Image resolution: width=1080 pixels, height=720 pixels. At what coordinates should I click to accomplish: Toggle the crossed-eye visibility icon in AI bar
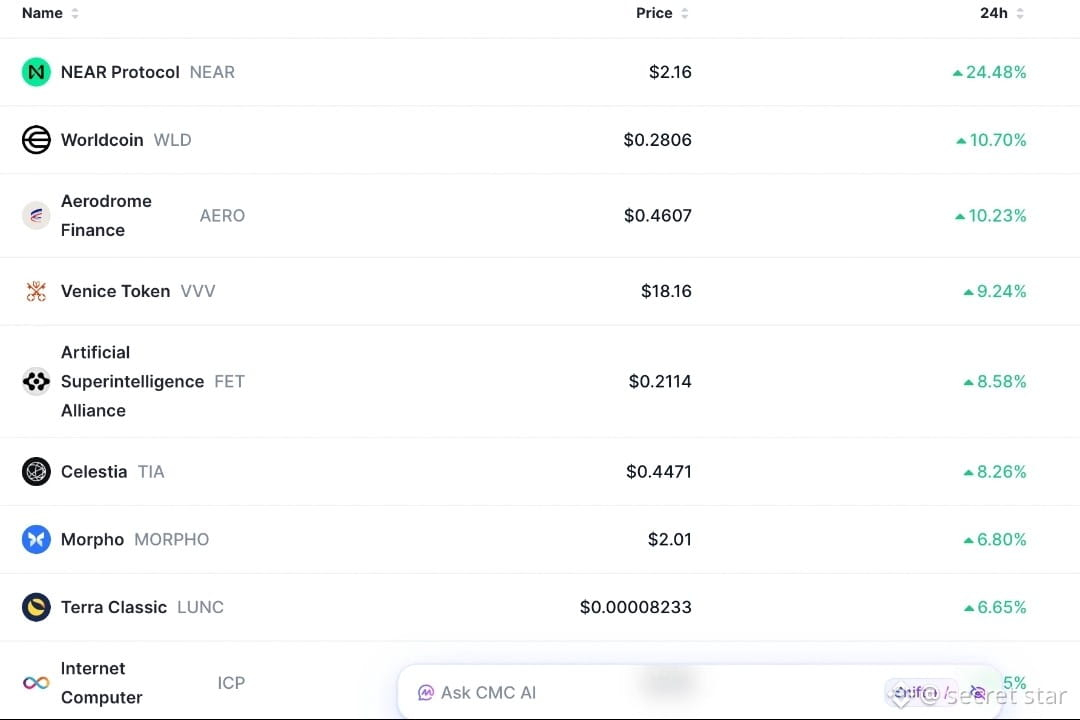[978, 692]
